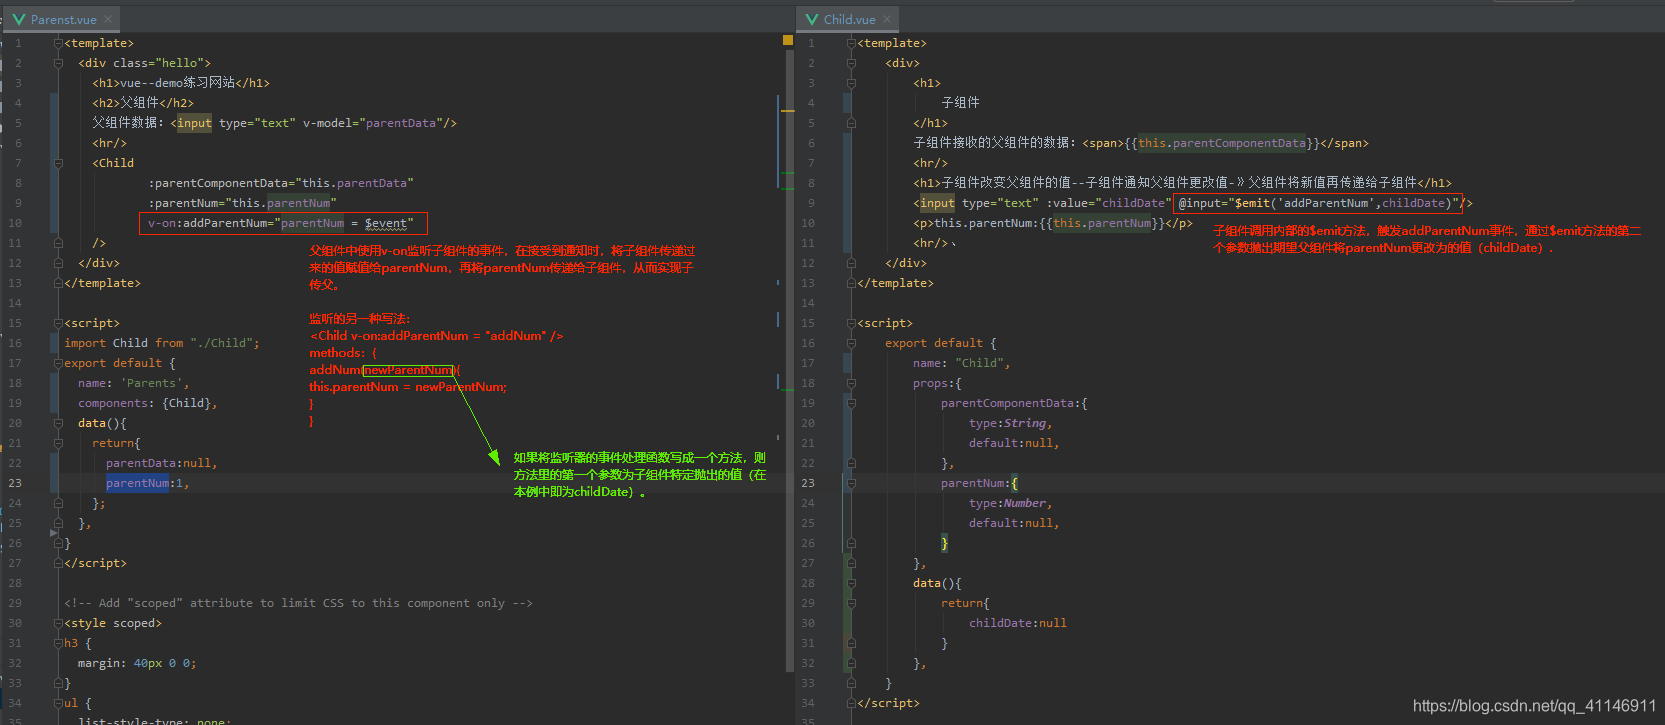Viewport: 1665px width, 725px height.
Task: Click fold end marker at </script> in Parenst.vue
Action: (59, 563)
